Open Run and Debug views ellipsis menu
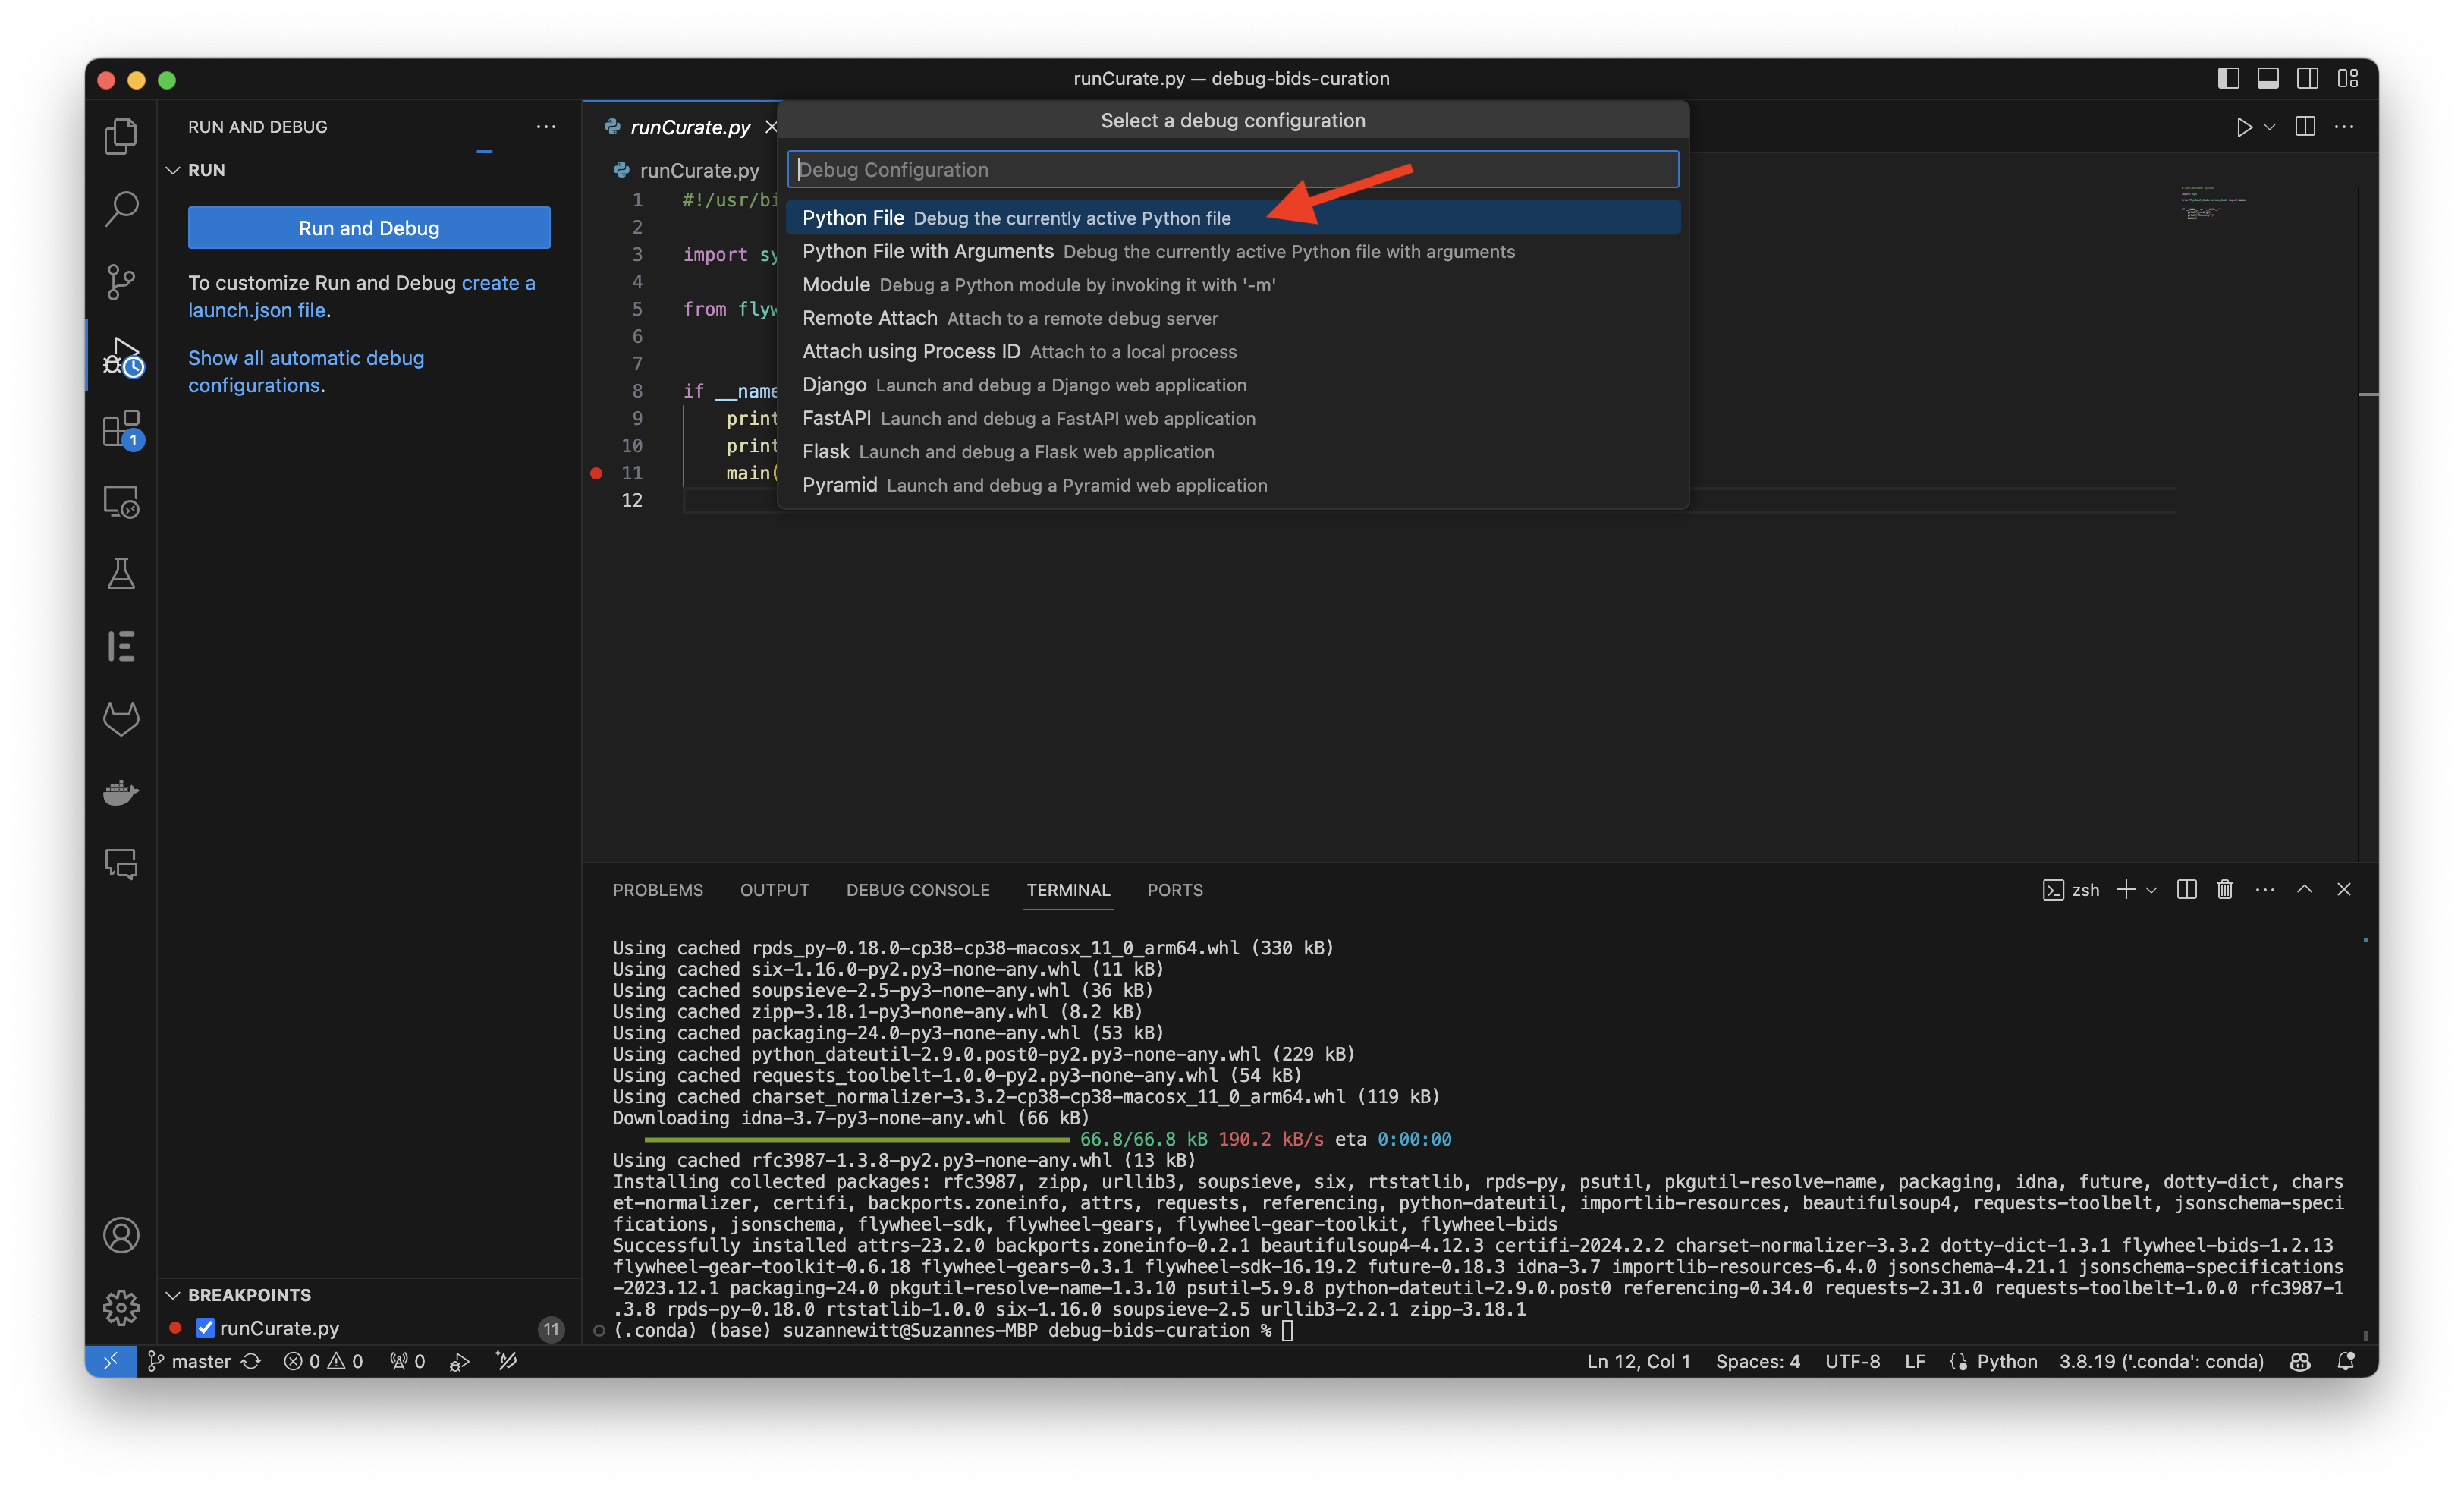 (545, 126)
